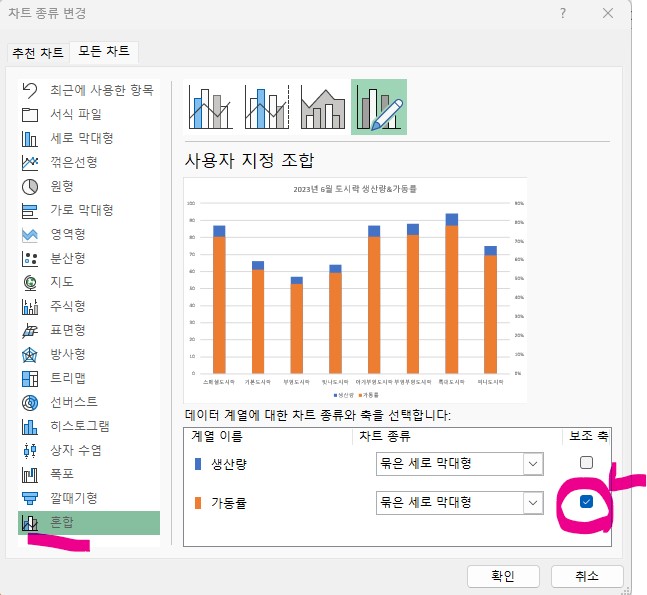This screenshot has height=595, width=647.
Task: Pick the scatter chart icon (분산형)
Action: click(30, 259)
